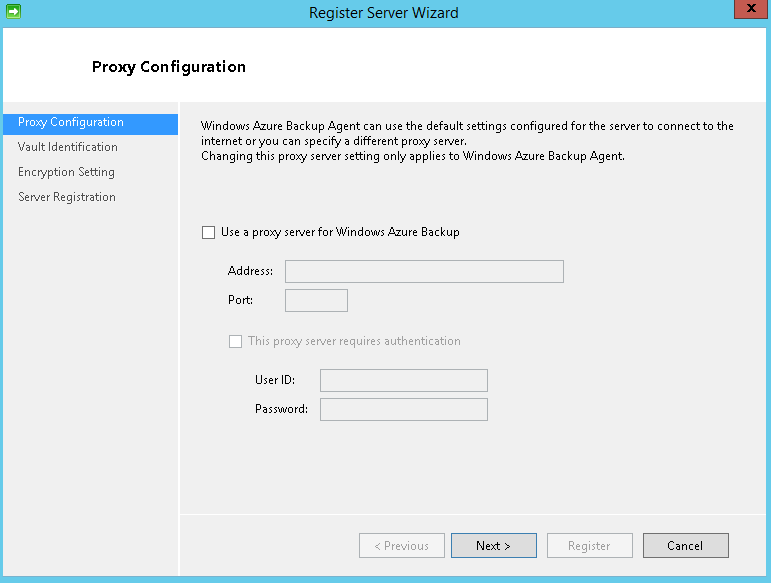Proceed with the Next button
The image size is (771, 583).
click(494, 546)
